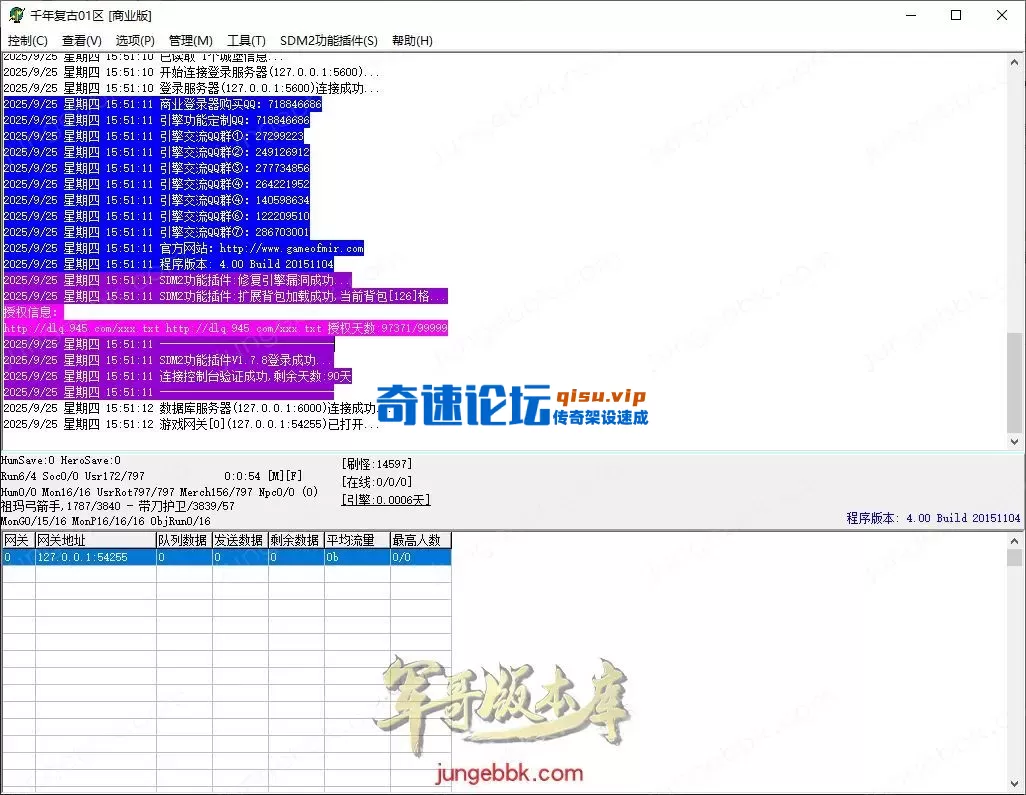
Task: Click the 队列数据 column header
Action: 184,540
